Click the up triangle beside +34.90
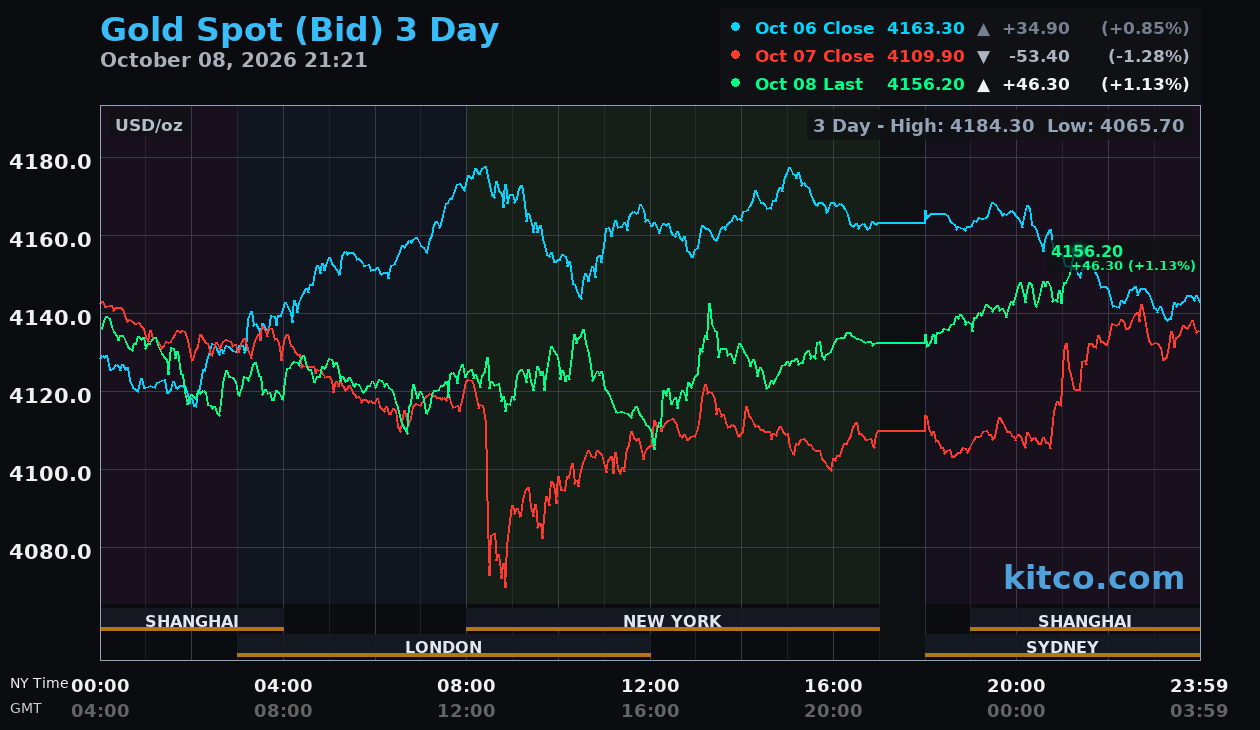This screenshot has height=730, width=1260. (984, 28)
